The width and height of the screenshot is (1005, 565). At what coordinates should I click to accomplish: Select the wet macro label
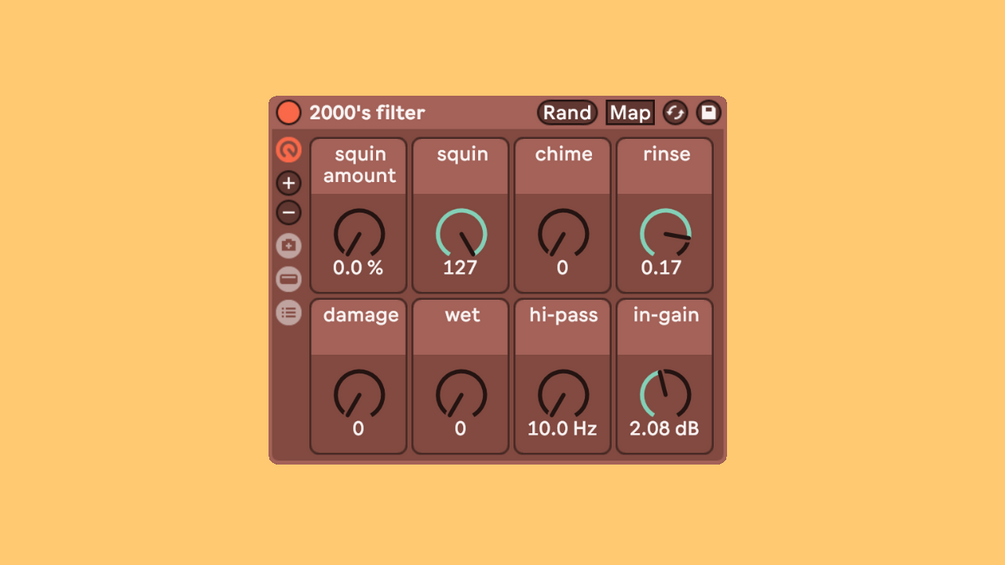click(462, 315)
